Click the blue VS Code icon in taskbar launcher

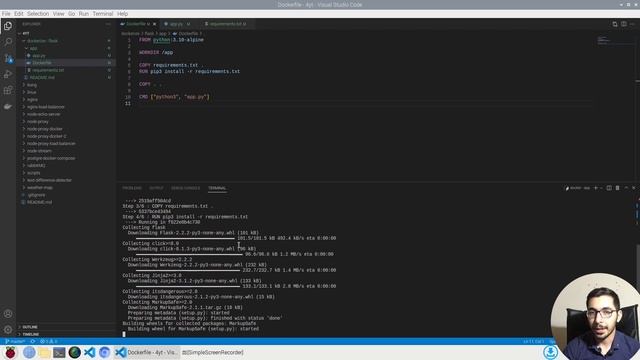click(90, 352)
